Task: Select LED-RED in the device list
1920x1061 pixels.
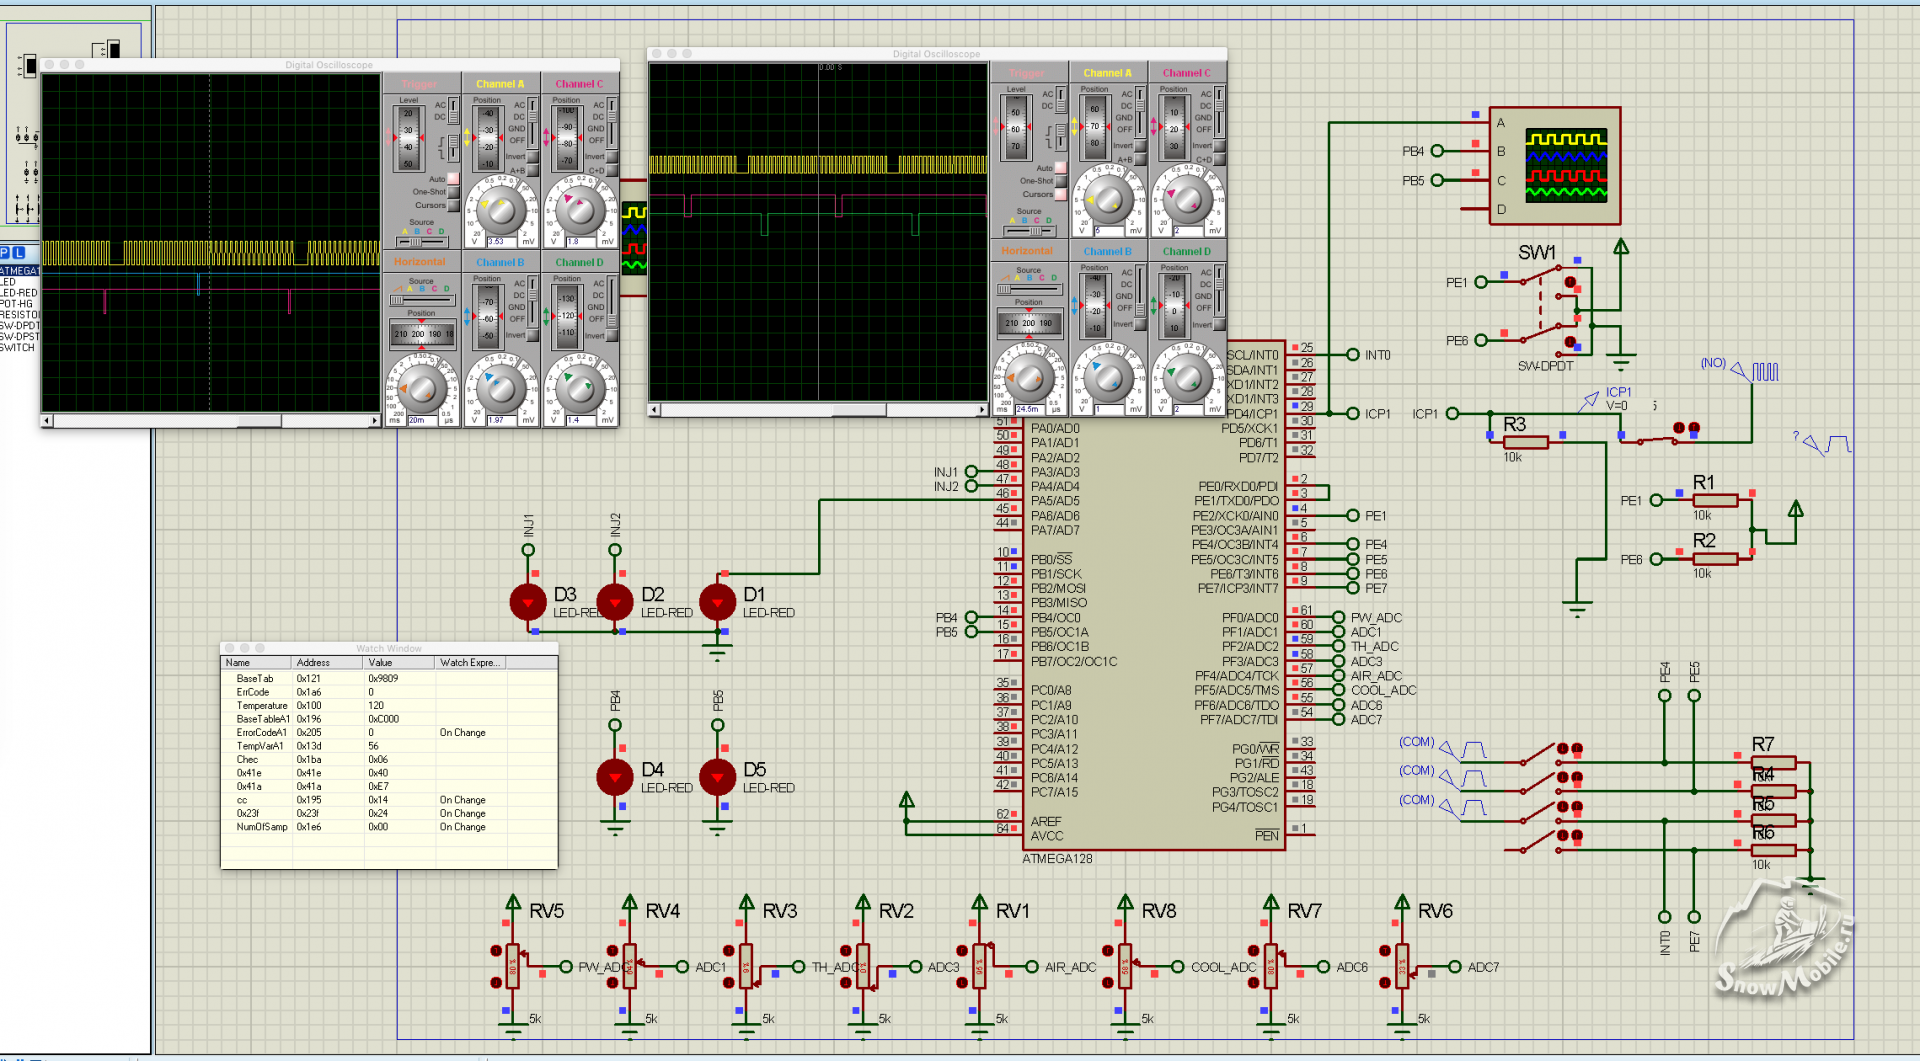Action: 19,293
